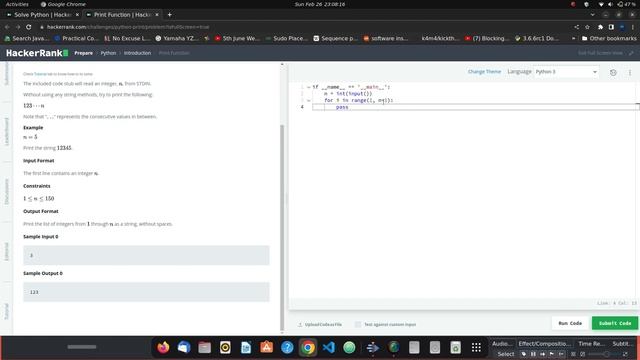Select the Print Function browser tab
This screenshot has height=360, width=640.
pyautogui.click(x=122, y=15)
